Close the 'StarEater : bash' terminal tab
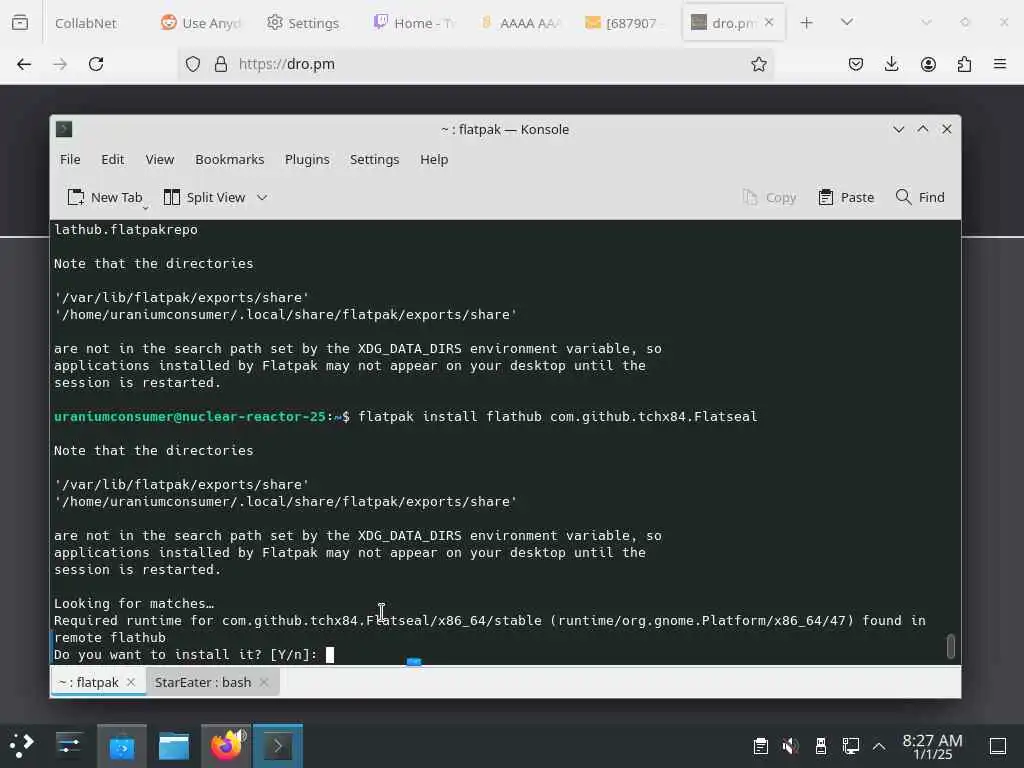 264,682
